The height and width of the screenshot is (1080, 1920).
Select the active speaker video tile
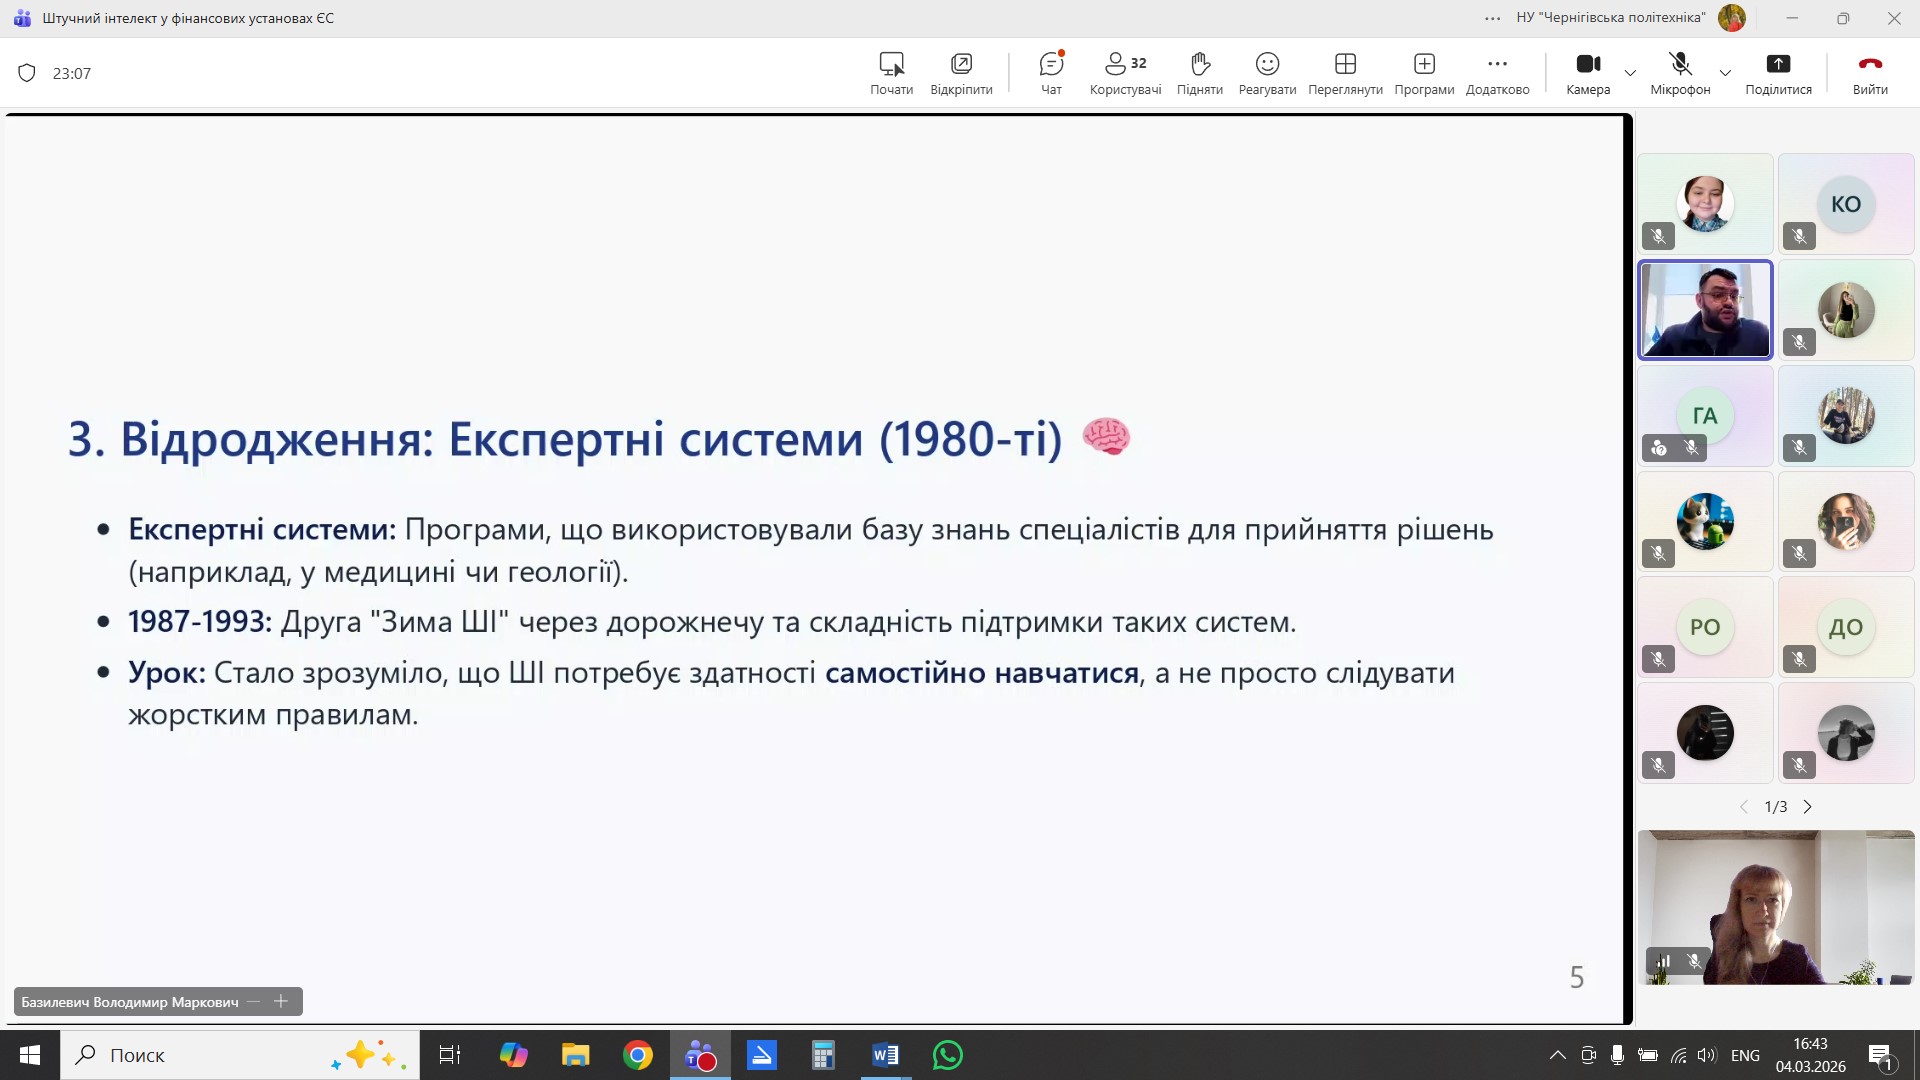pyautogui.click(x=1705, y=310)
